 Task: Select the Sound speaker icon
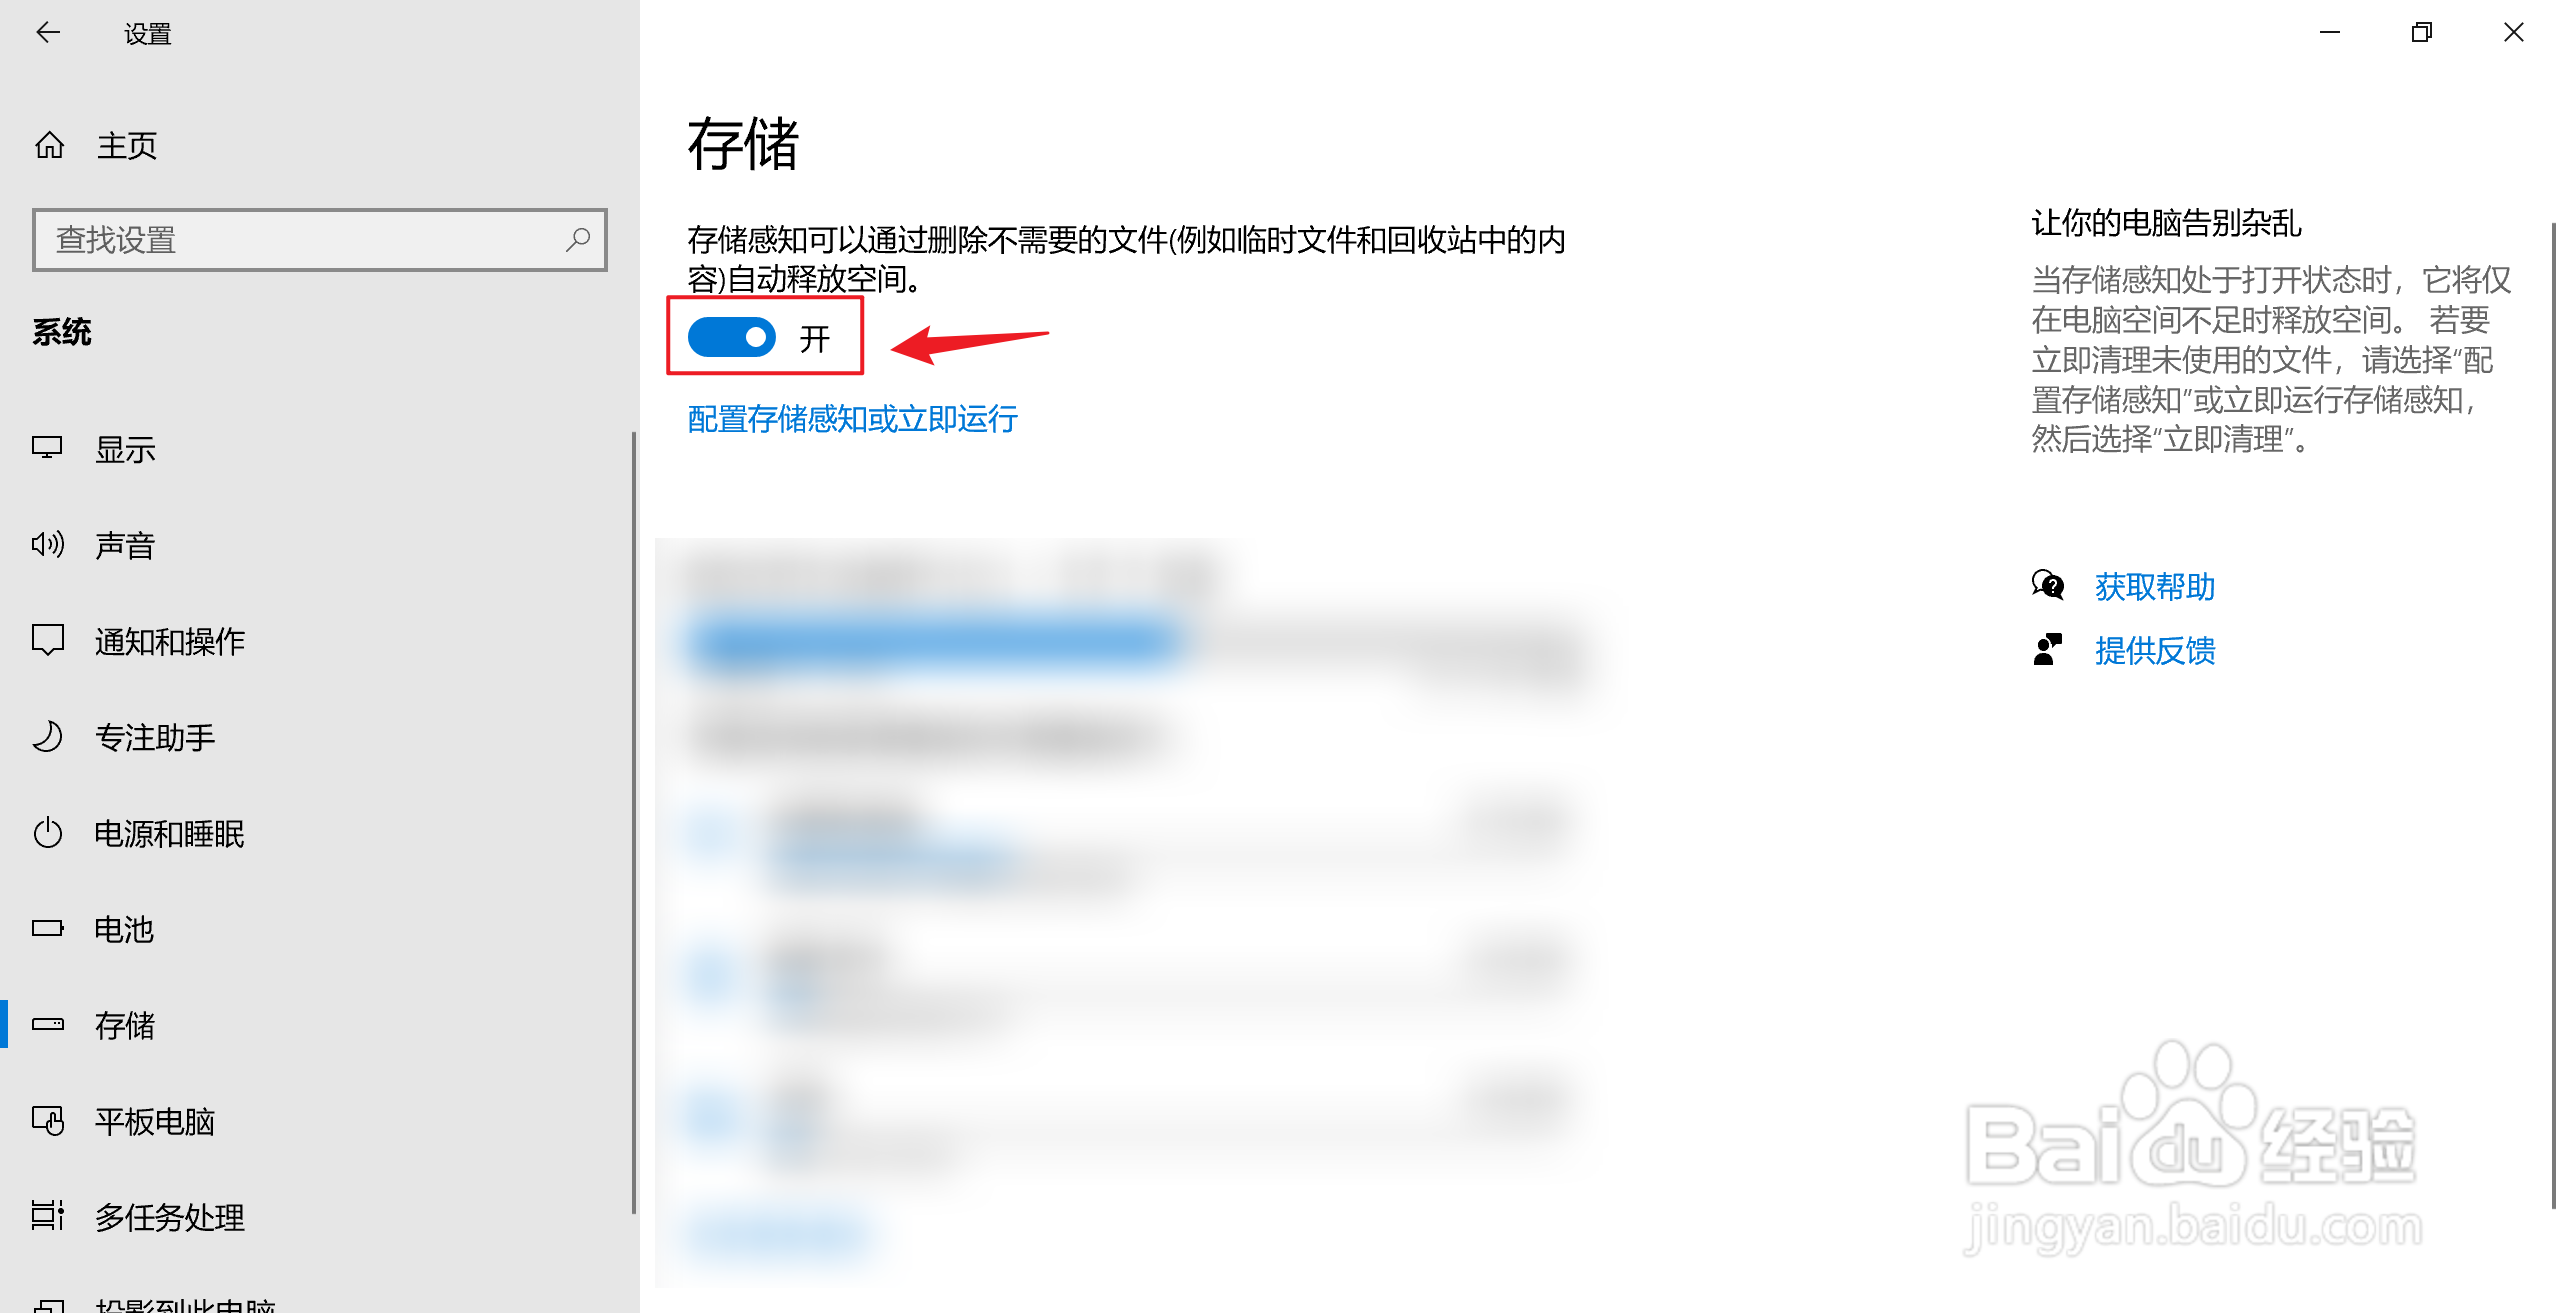47,545
